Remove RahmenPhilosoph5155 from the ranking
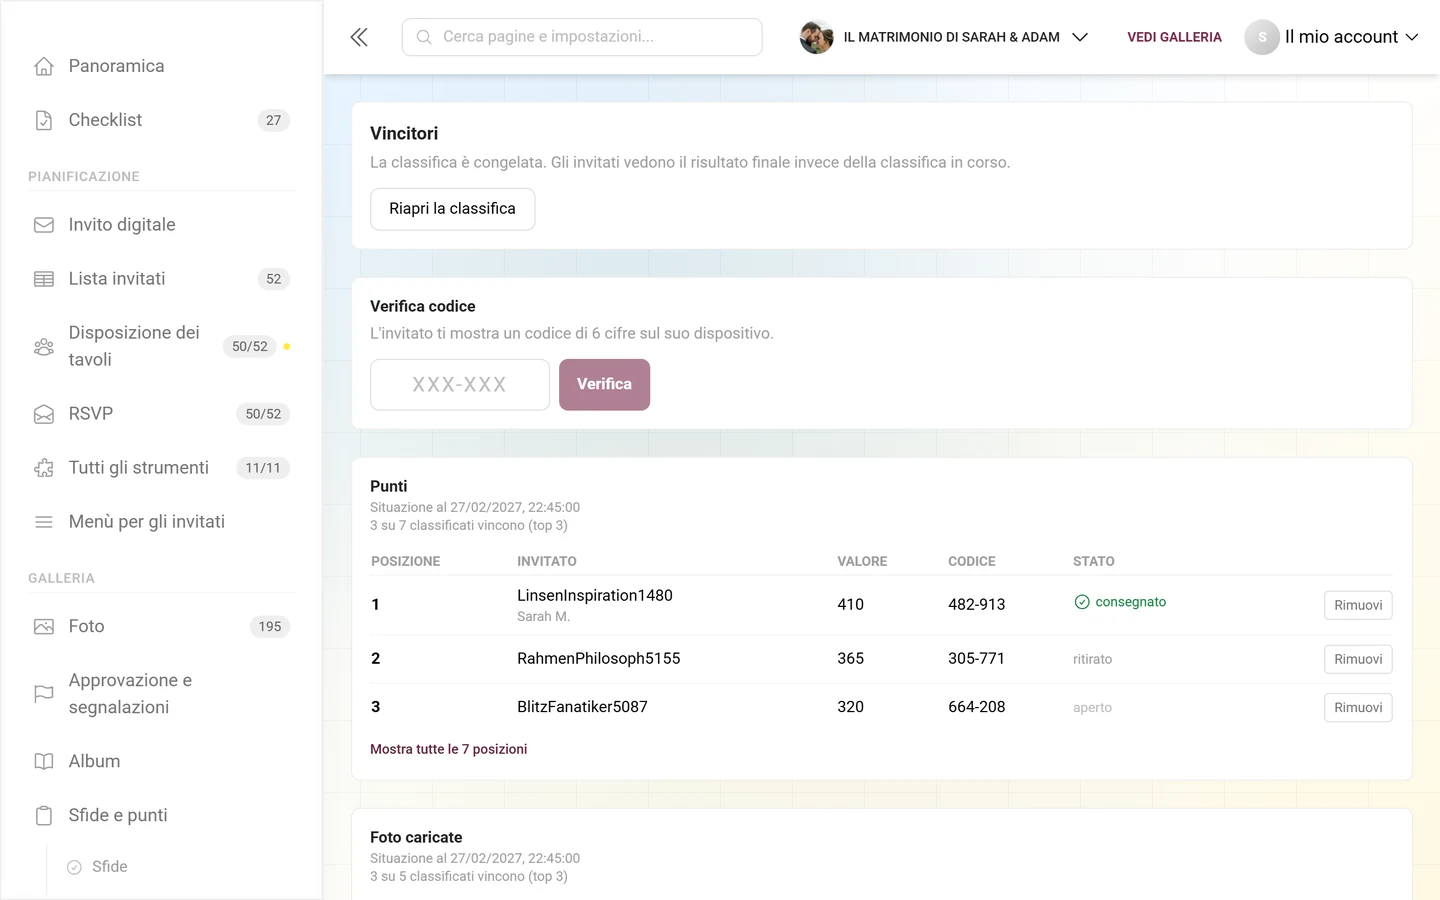The width and height of the screenshot is (1440, 900). coord(1358,659)
